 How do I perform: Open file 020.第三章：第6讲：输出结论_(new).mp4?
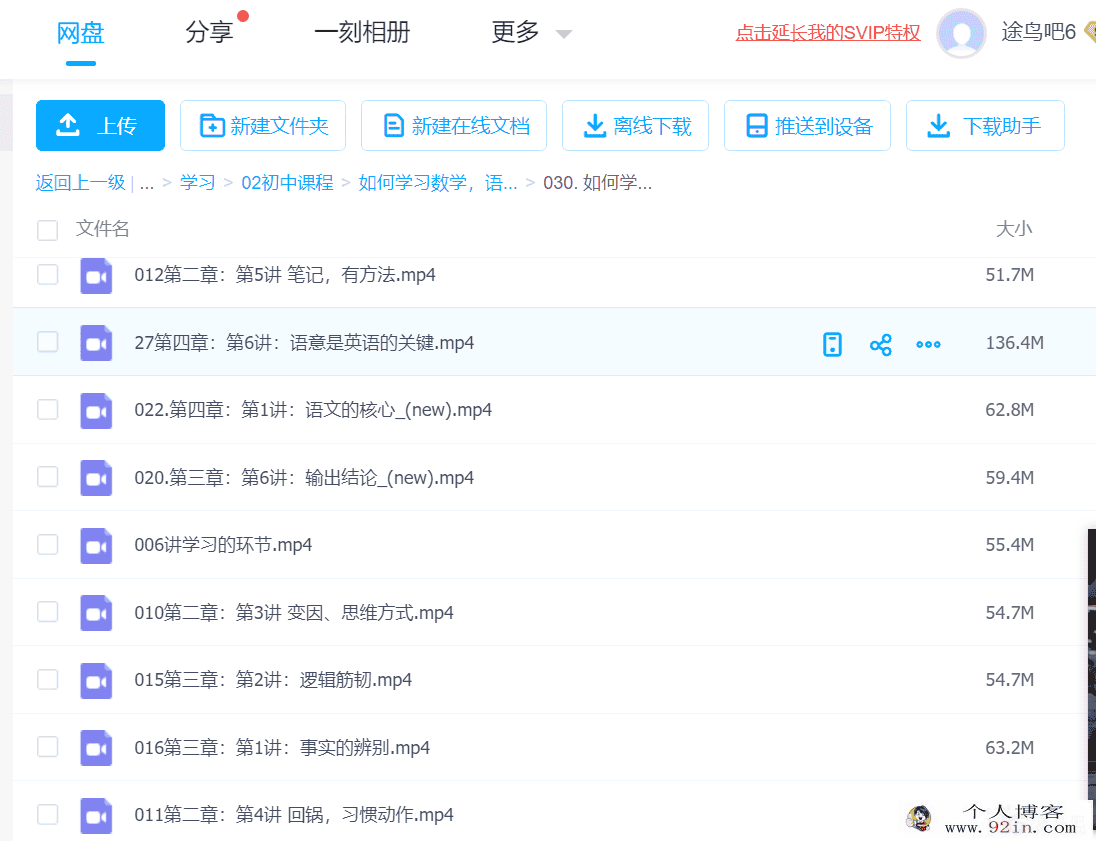point(304,478)
